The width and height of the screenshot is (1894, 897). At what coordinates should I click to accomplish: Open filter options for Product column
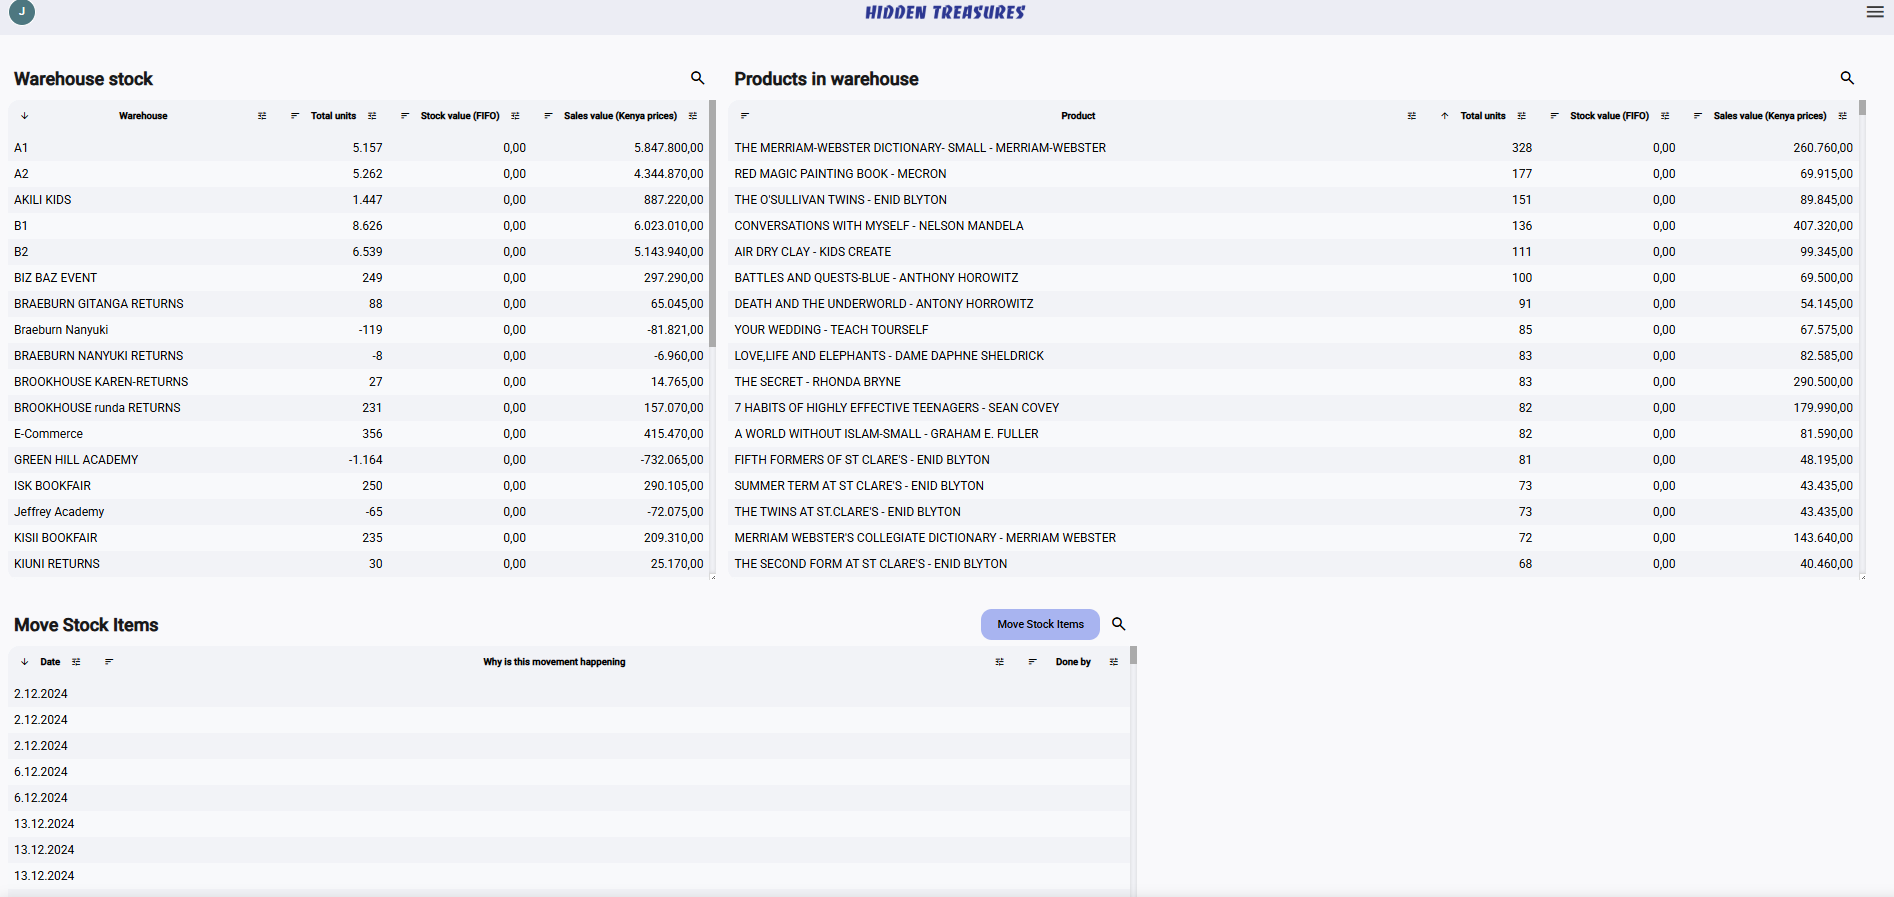[1411, 116]
